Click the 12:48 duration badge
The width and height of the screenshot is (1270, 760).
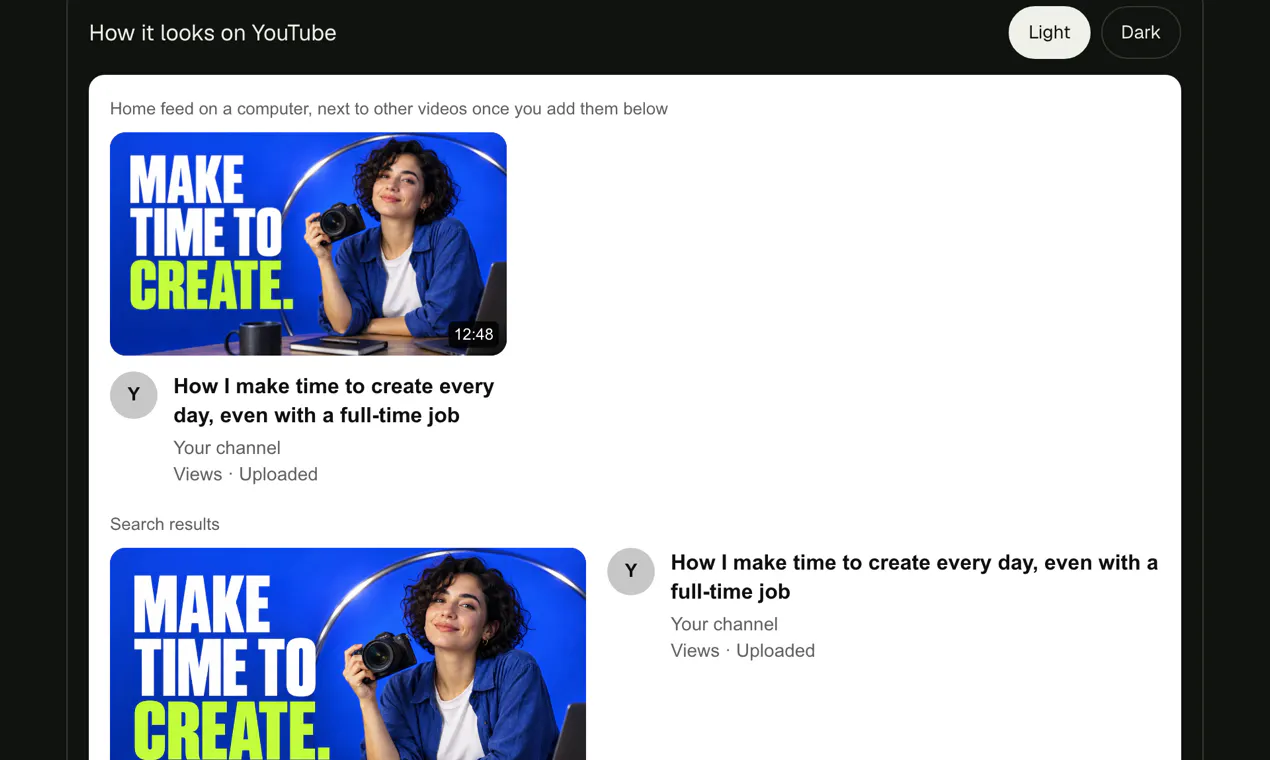pos(474,335)
